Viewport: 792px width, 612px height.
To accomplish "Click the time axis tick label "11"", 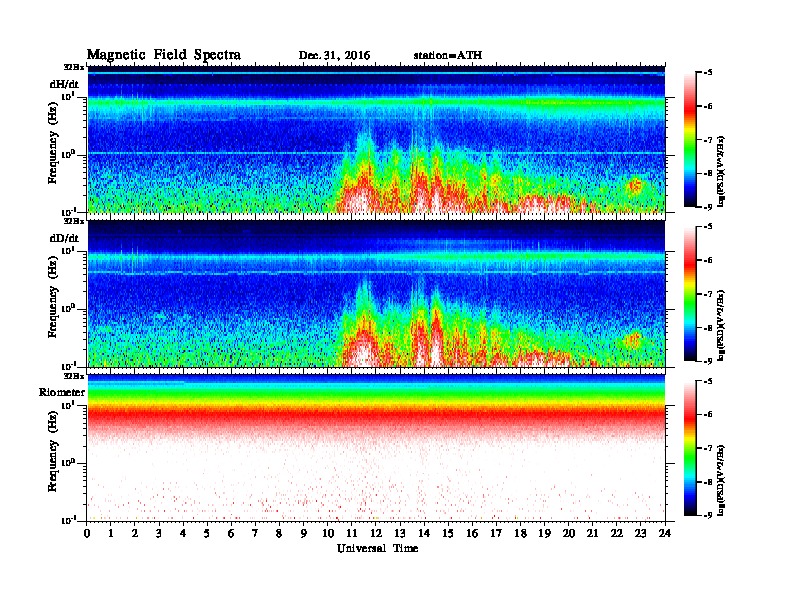I will pyautogui.click(x=352, y=533).
